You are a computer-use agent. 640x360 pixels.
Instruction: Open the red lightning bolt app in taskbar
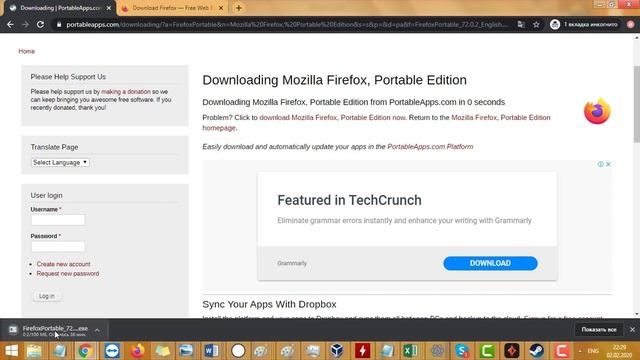[362, 351]
